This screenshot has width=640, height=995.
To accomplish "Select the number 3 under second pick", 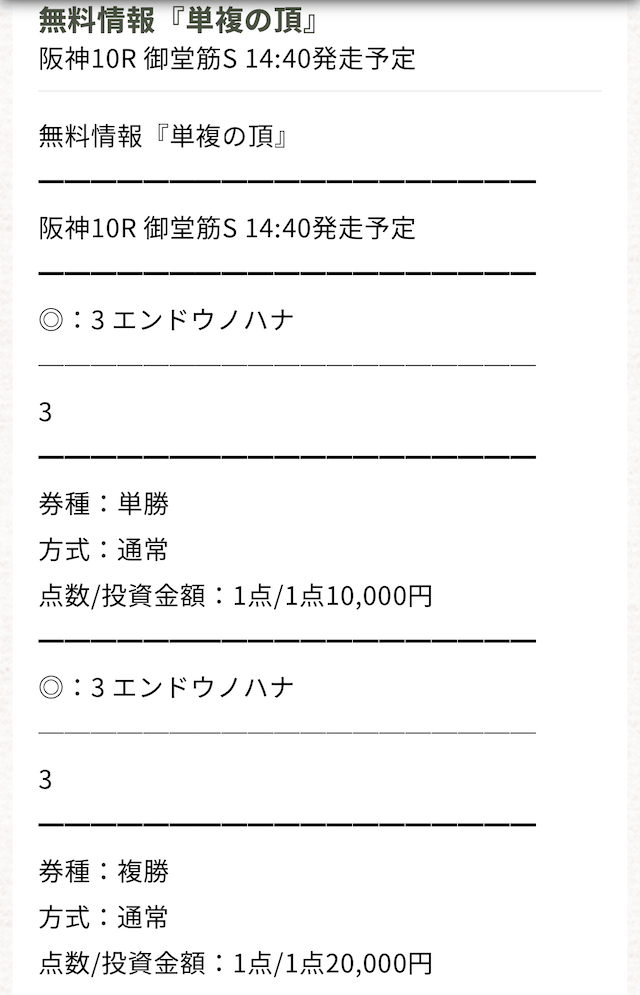I will (45, 780).
